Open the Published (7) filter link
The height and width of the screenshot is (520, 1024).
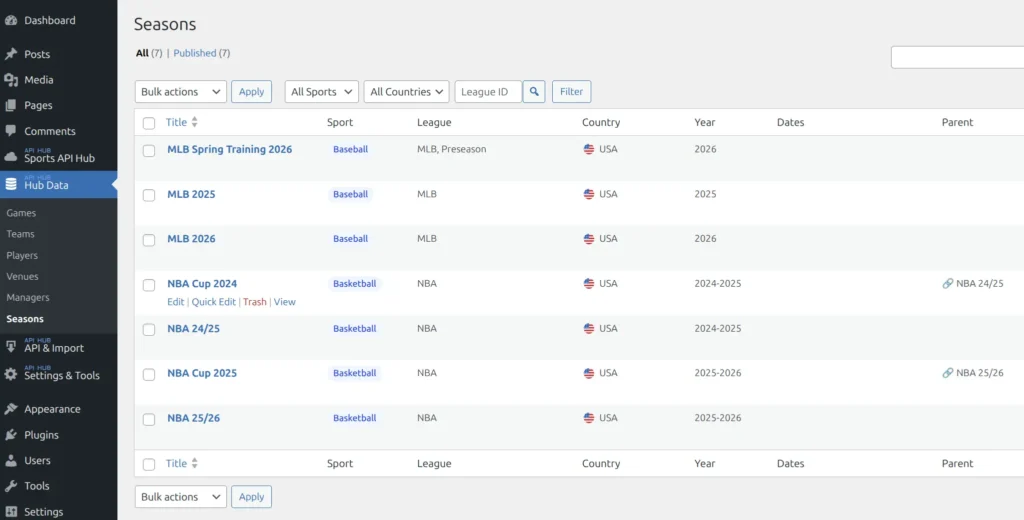coord(202,53)
